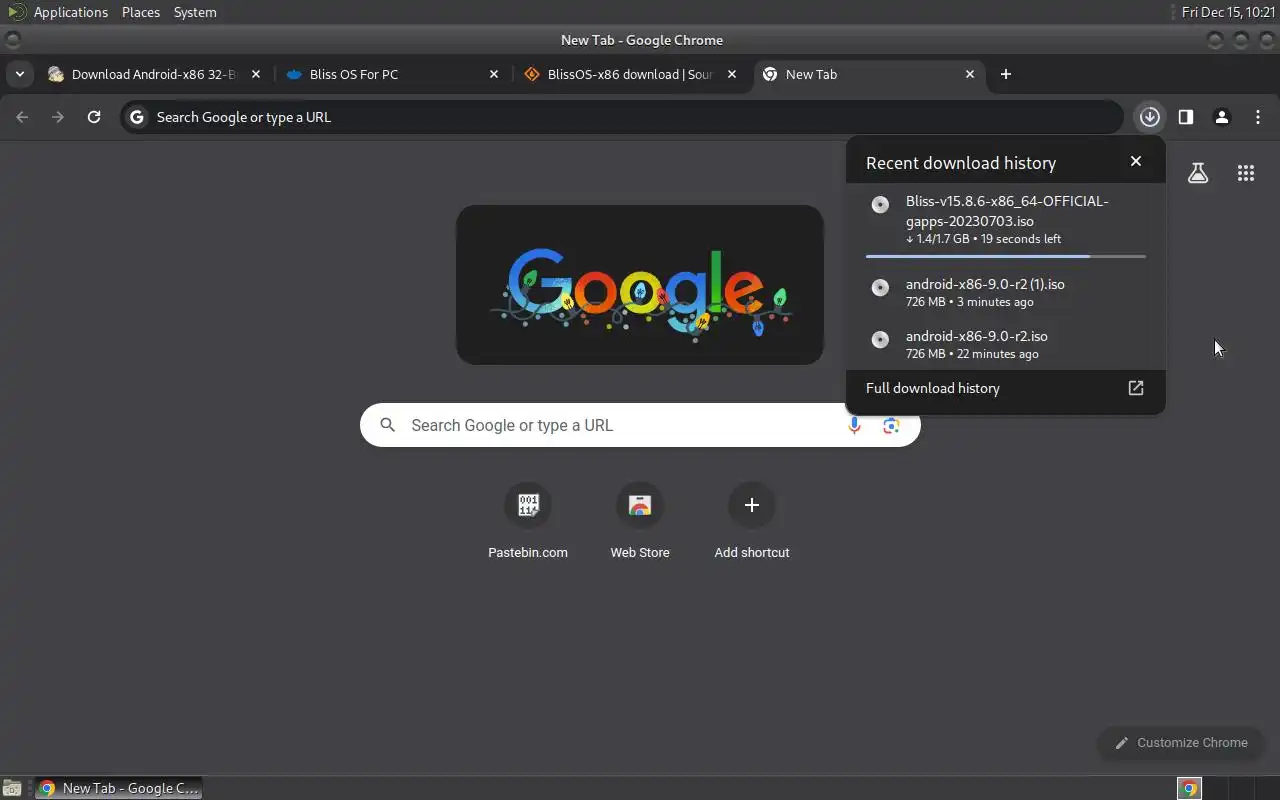Click the magnifier icon in the search box
The height and width of the screenshot is (800, 1280).
[x=388, y=425]
